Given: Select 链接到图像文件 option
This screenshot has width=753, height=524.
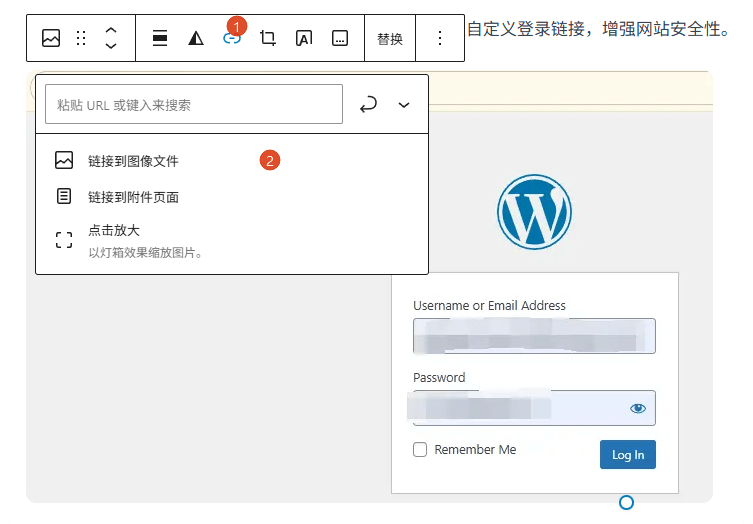Looking at the screenshot, I should [x=133, y=161].
